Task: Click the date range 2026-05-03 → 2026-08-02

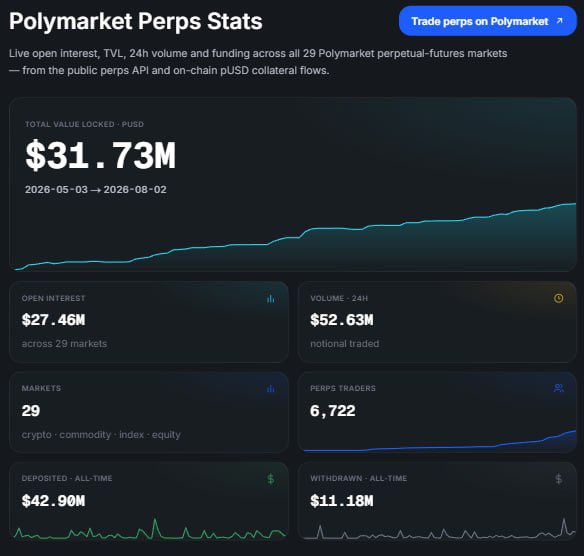Action: (96, 190)
